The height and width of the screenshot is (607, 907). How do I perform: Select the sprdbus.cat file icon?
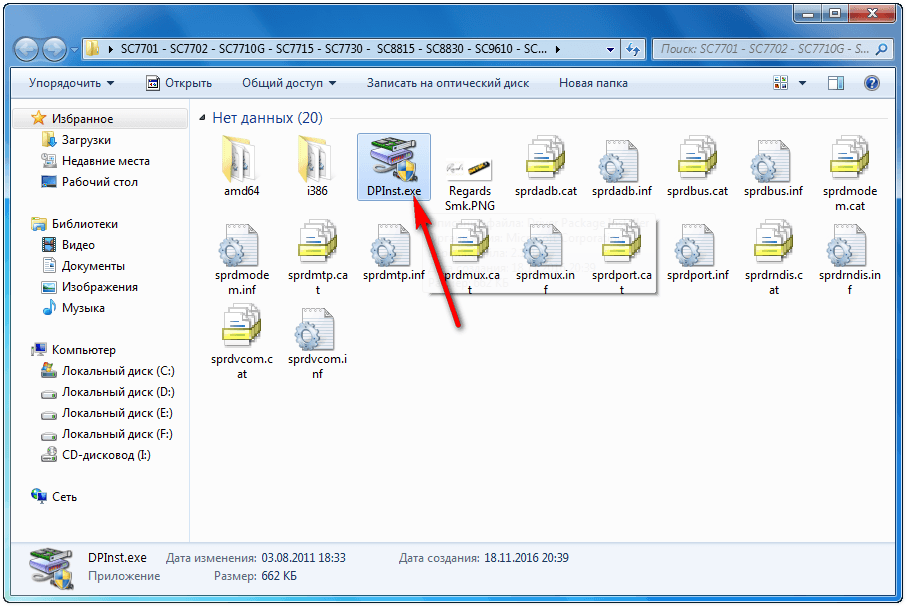click(698, 160)
